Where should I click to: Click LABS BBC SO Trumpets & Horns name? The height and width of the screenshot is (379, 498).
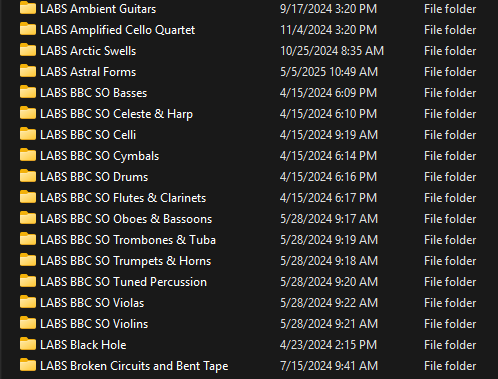tap(125, 261)
